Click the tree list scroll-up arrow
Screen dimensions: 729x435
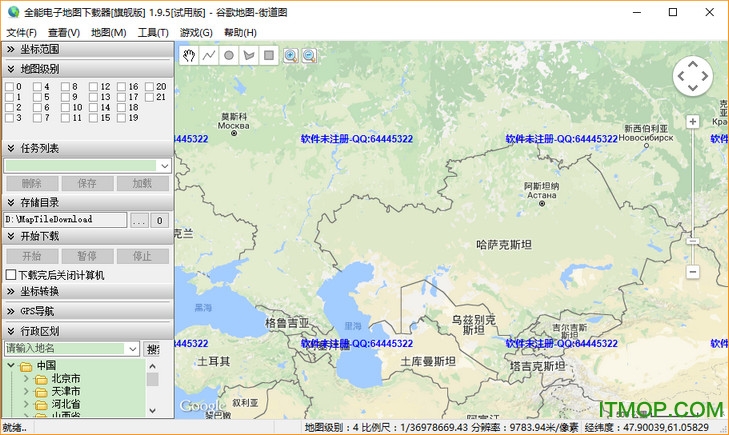pos(152,367)
